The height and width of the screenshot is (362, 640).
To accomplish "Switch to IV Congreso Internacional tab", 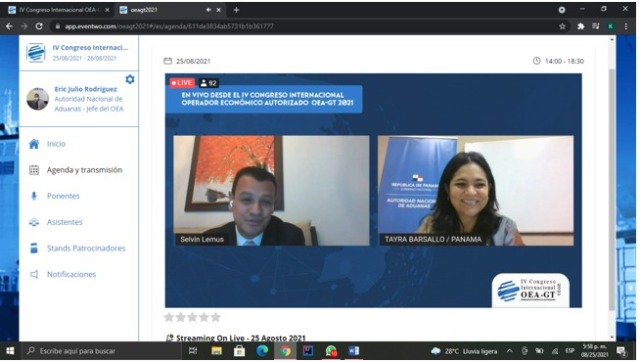I will [58, 10].
